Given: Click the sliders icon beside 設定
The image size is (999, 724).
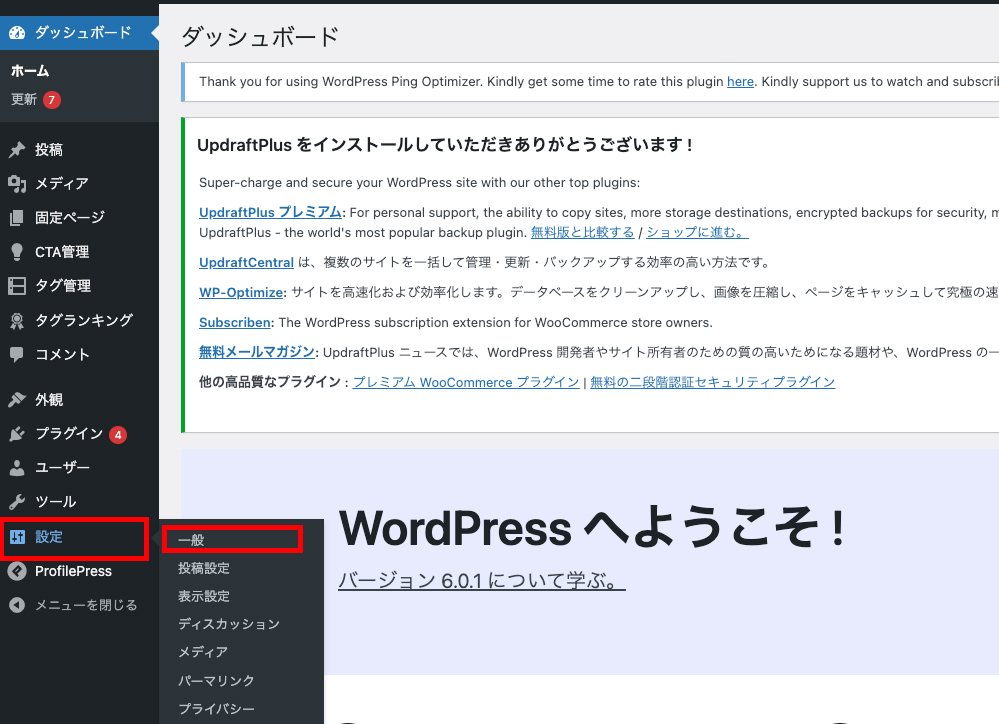Looking at the screenshot, I should tap(17, 537).
